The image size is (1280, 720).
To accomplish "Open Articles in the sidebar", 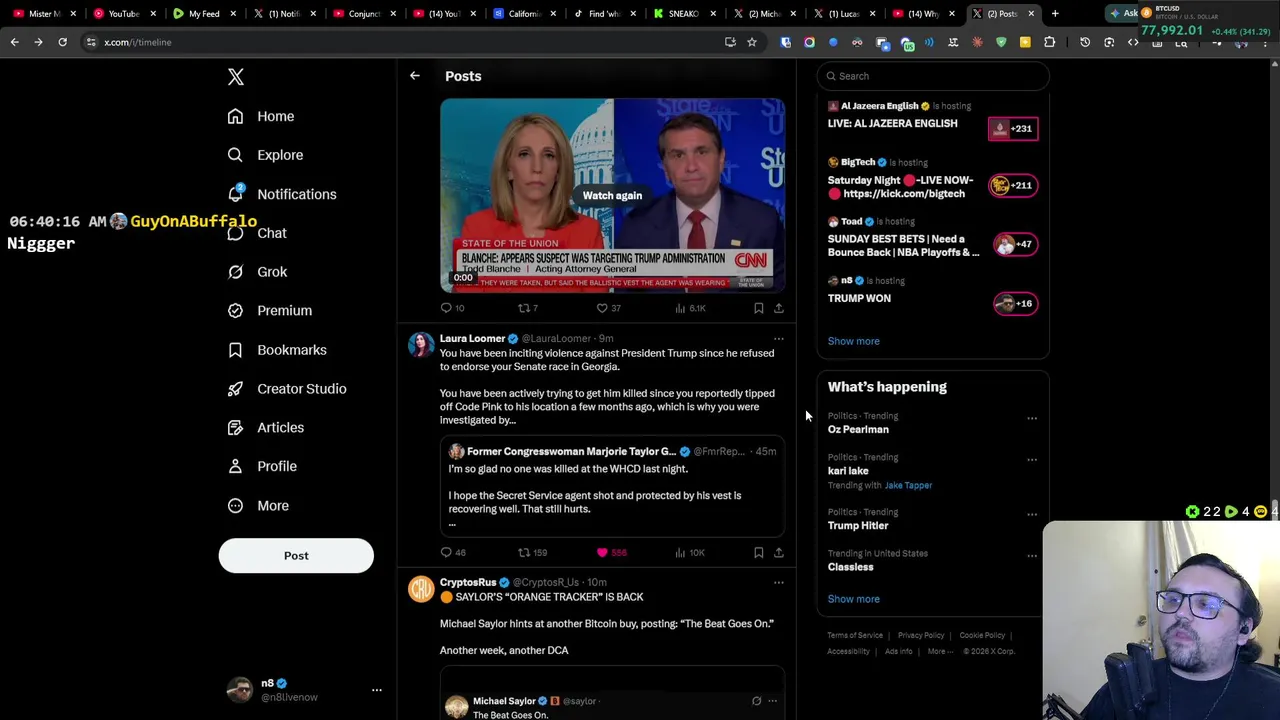I will (x=265, y=428).
